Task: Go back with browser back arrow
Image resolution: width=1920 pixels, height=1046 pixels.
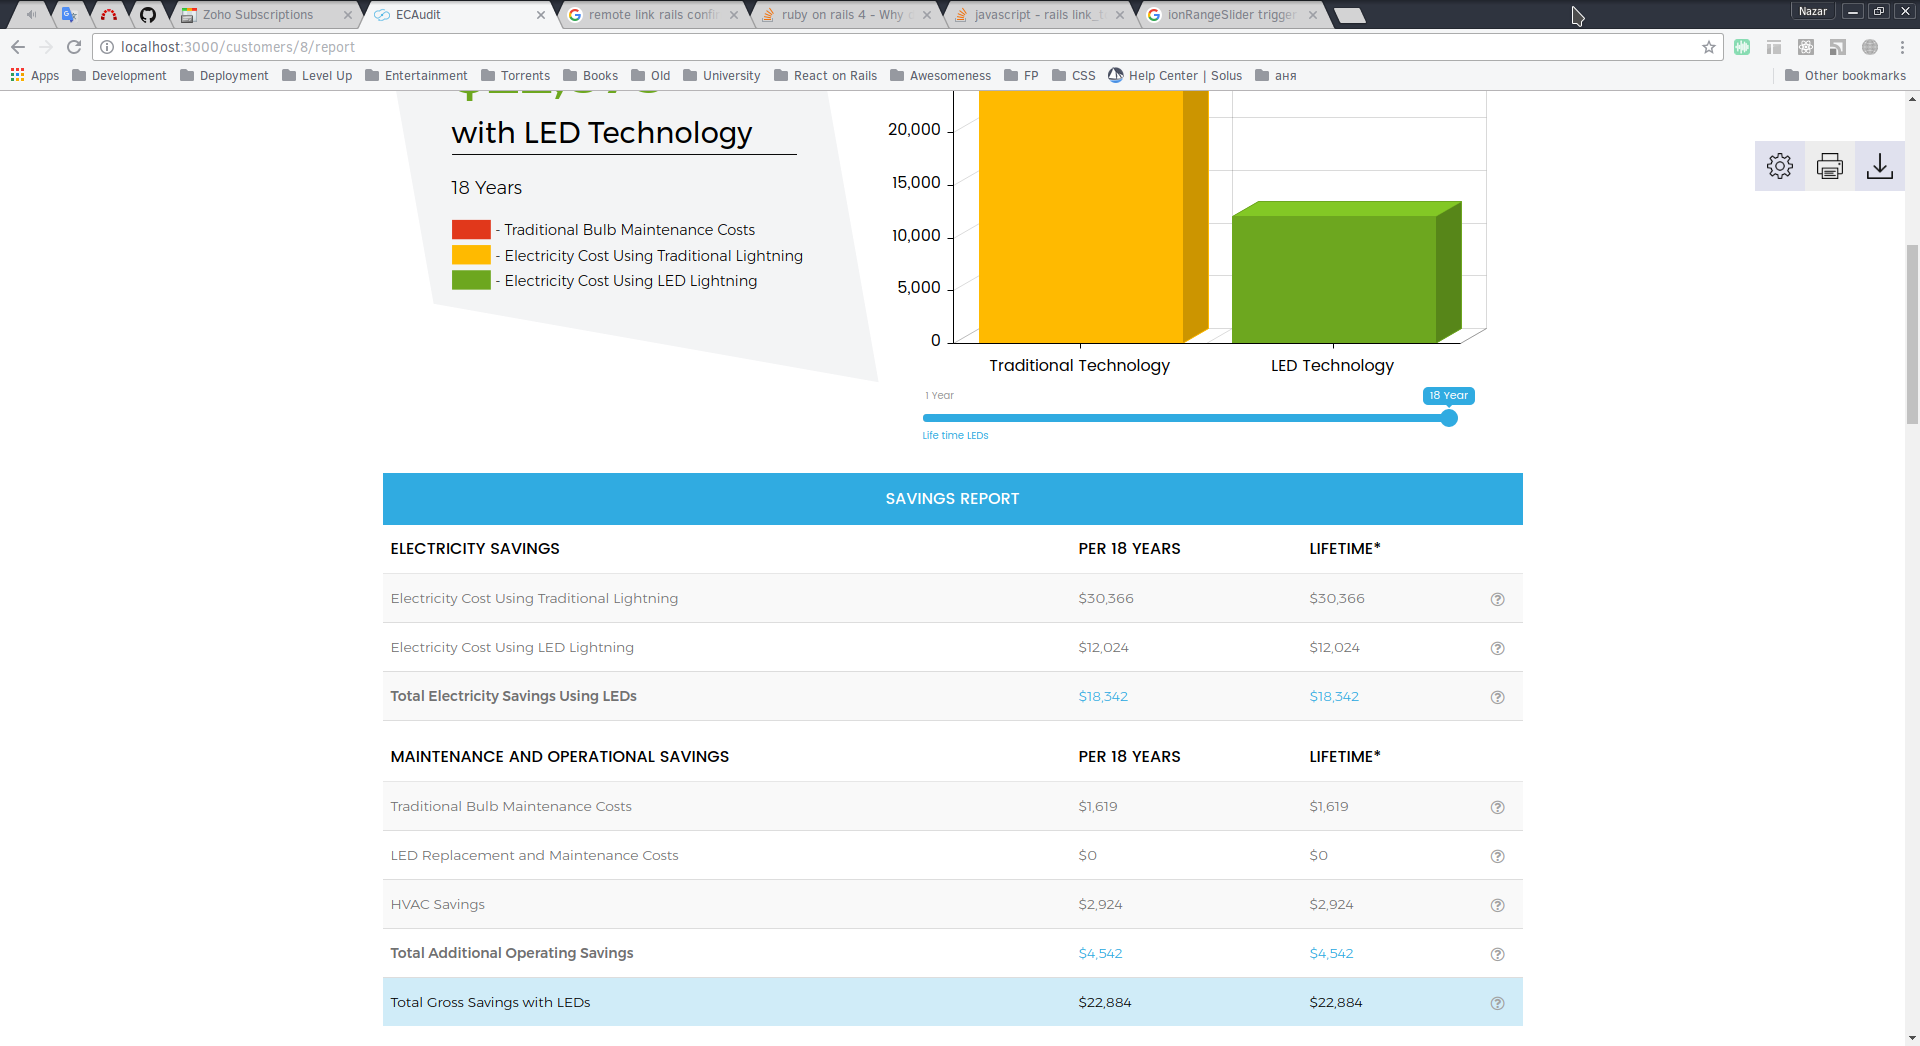Action: click(x=18, y=47)
